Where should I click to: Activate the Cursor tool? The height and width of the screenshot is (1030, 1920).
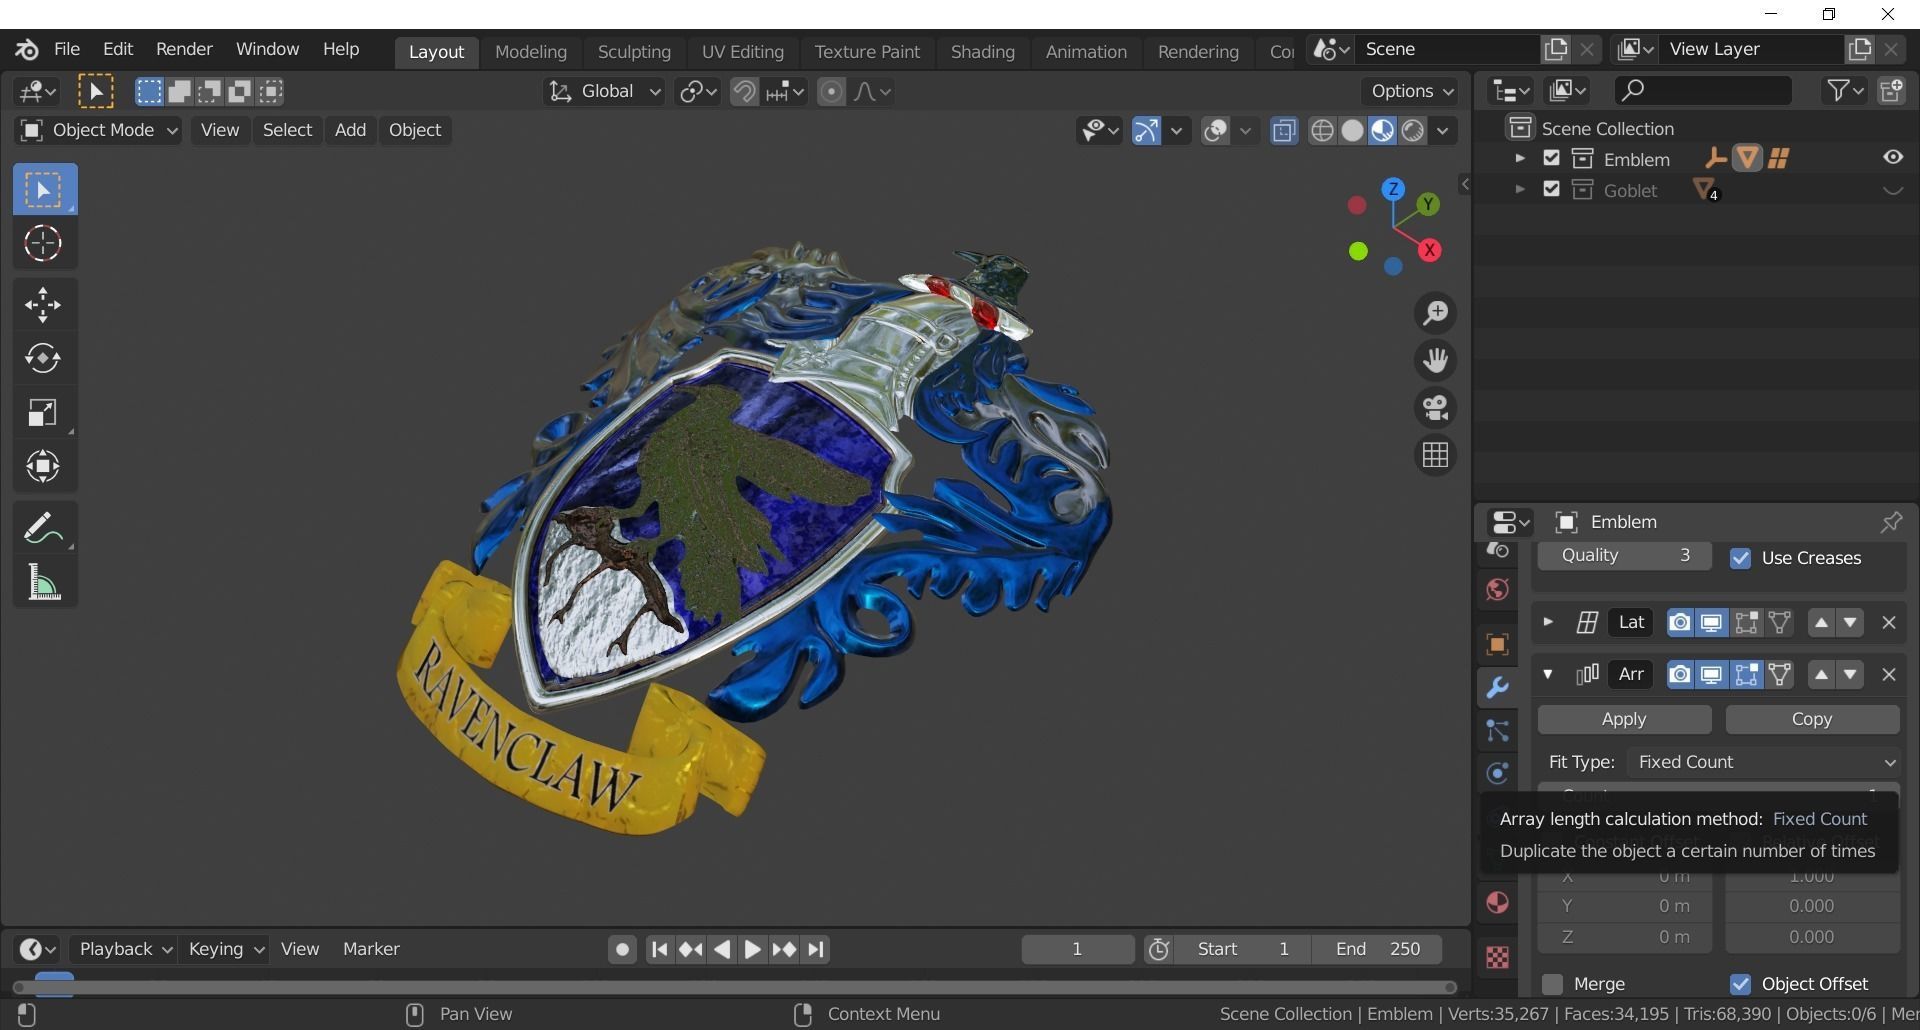43,243
